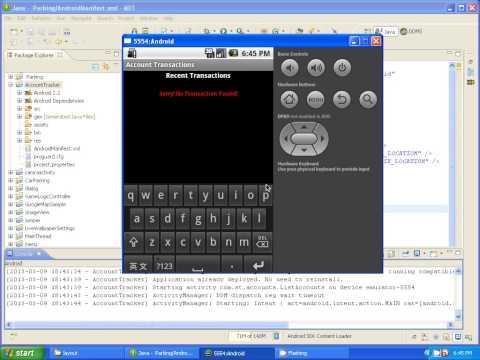
Task: Go to emulator Home screen
Action: coord(289,99)
